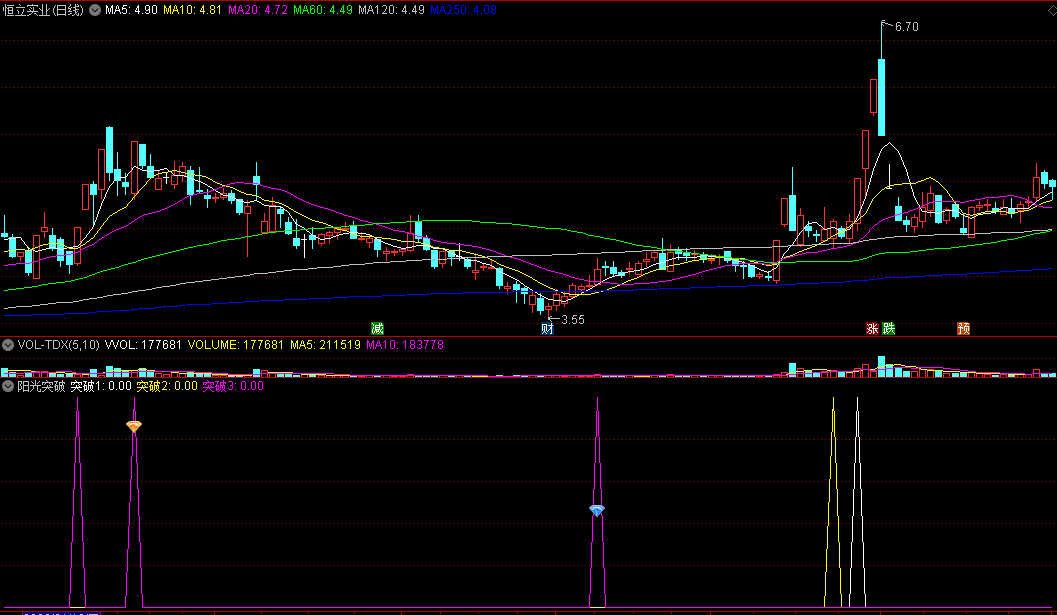Click the 3.55 low price label
Screen dimensions: 1057x615
tap(572, 320)
